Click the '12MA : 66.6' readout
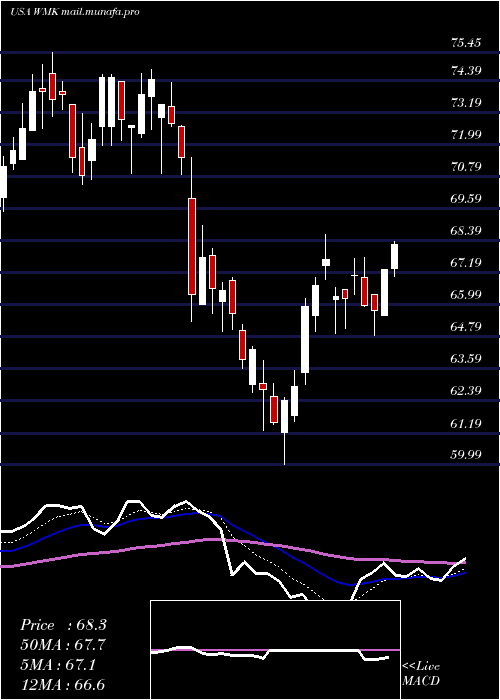The height and width of the screenshot is (700, 500). click(63, 684)
